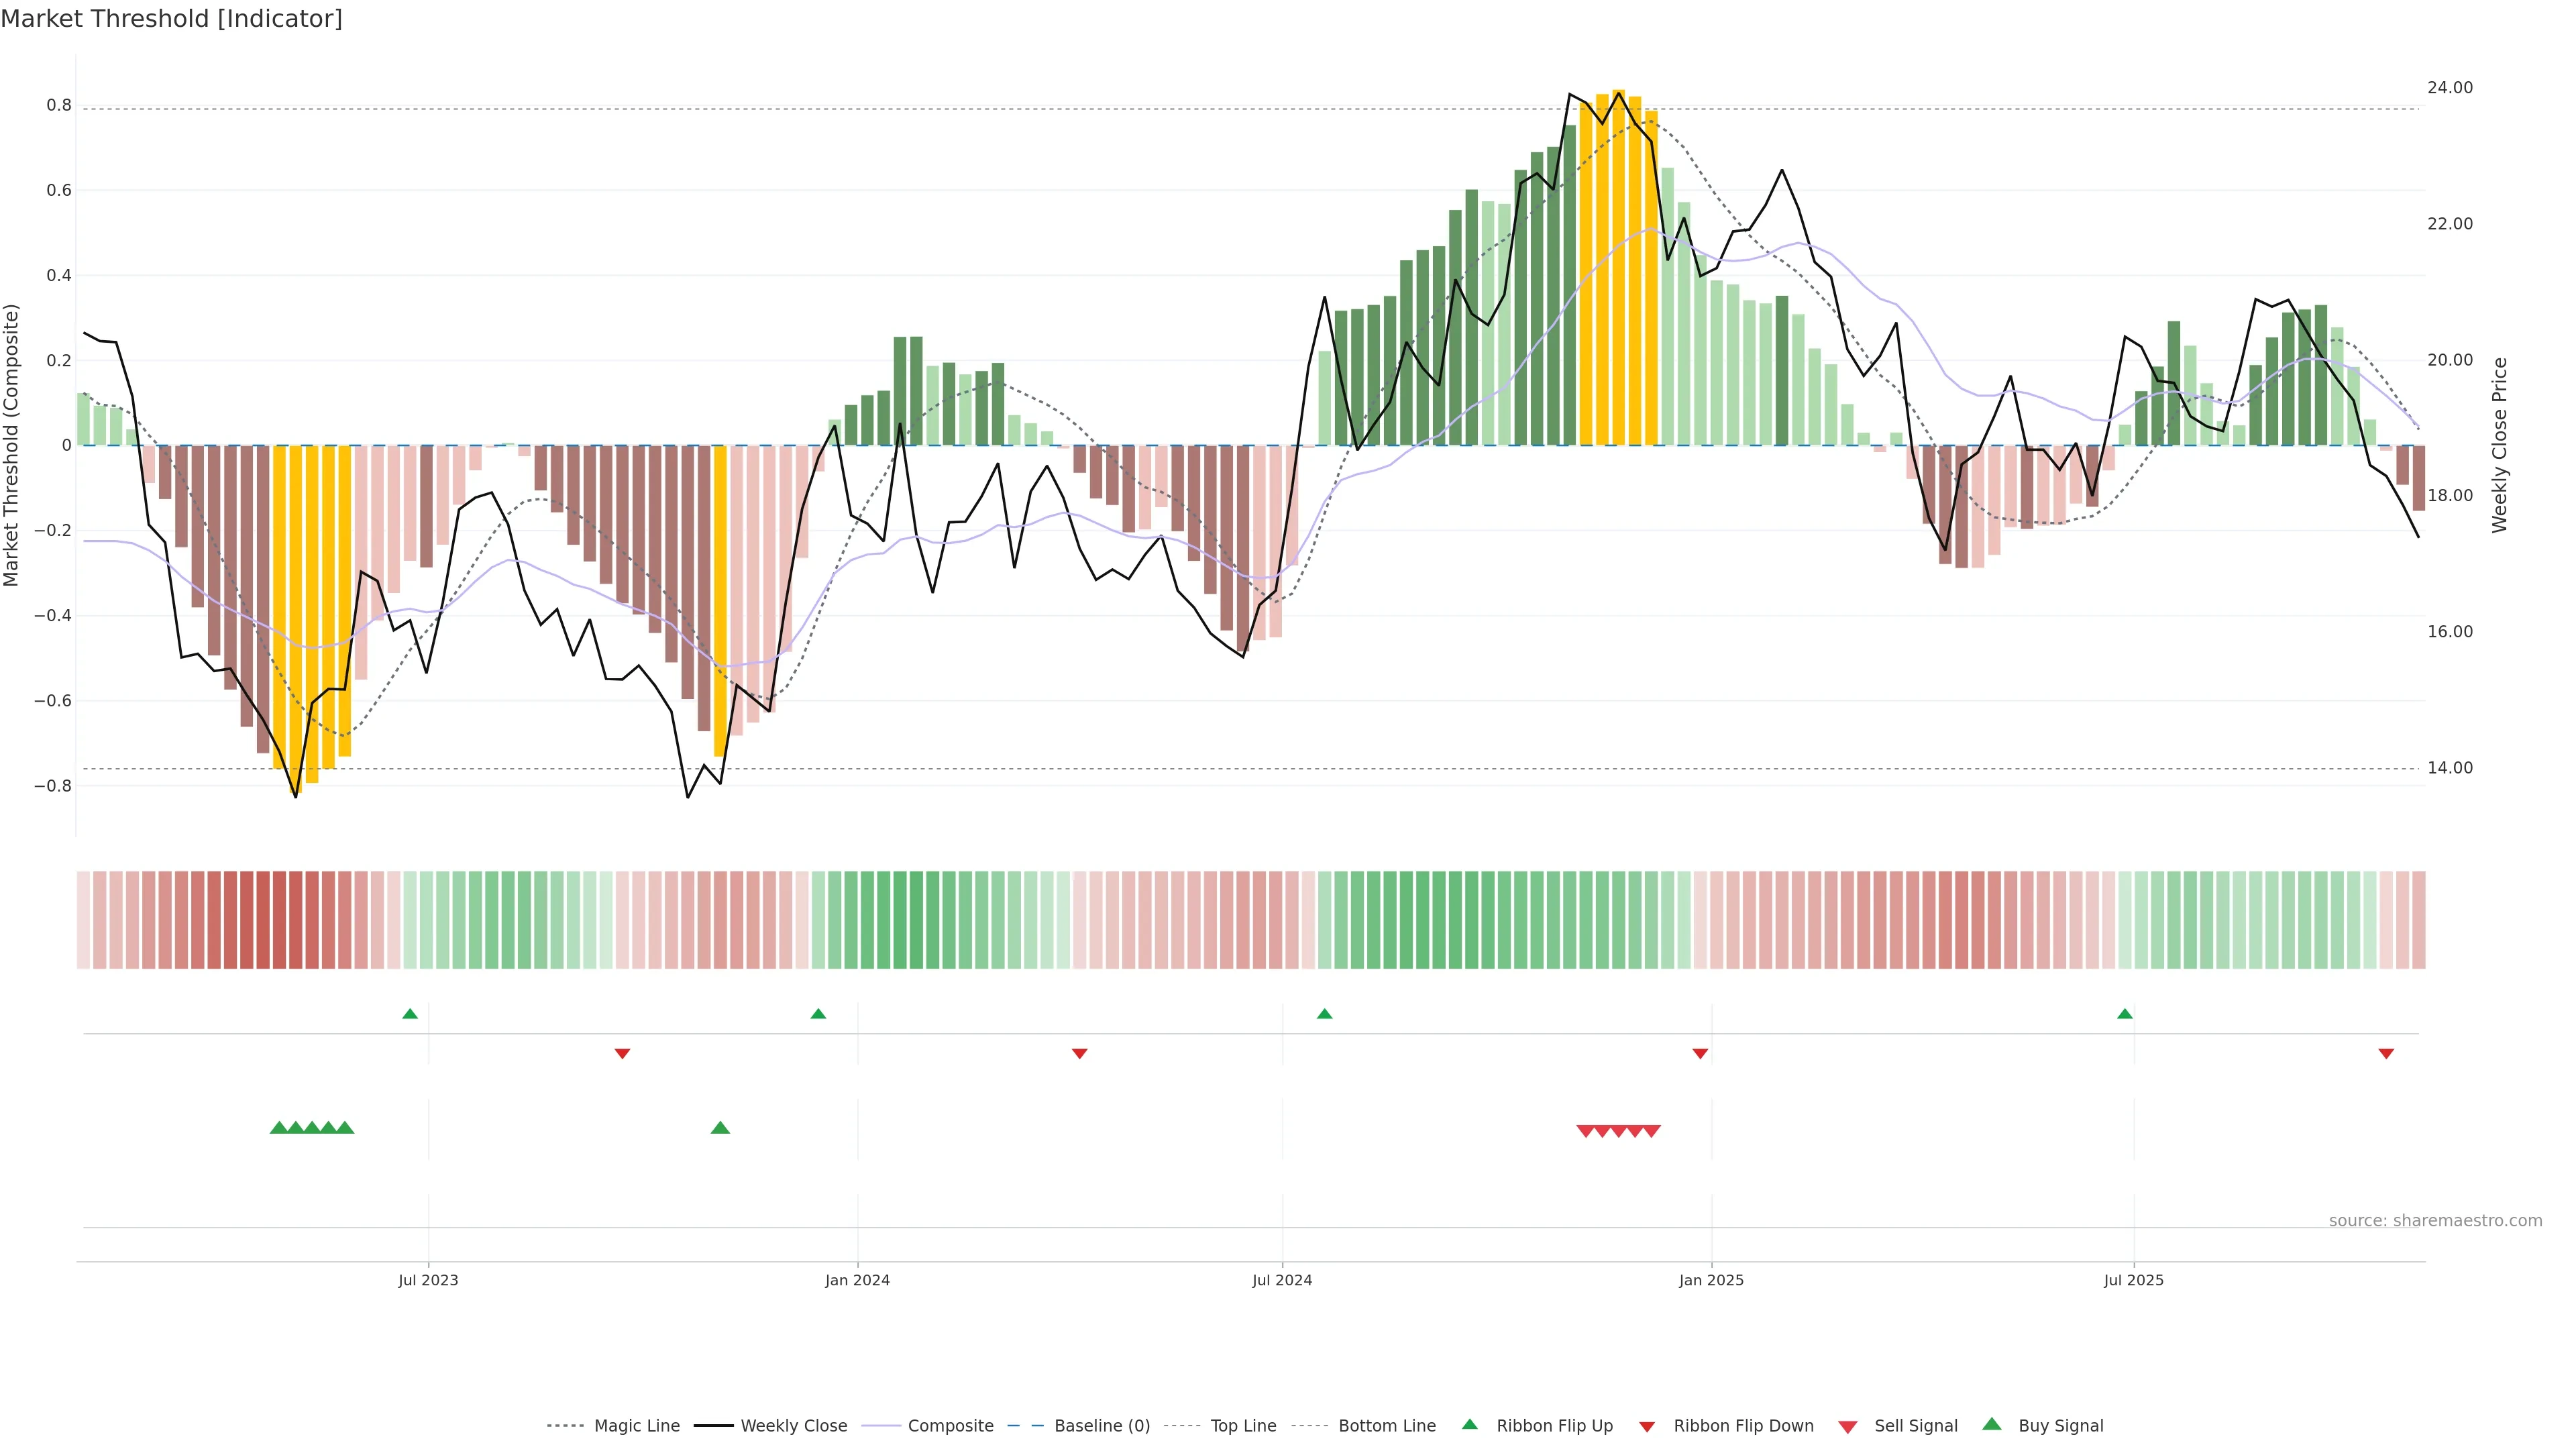Viewport: 2576px width, 1449px height.
Task: Click the Ribbon Flip Up legend triangle
Action: [x=1469, y=1424]
